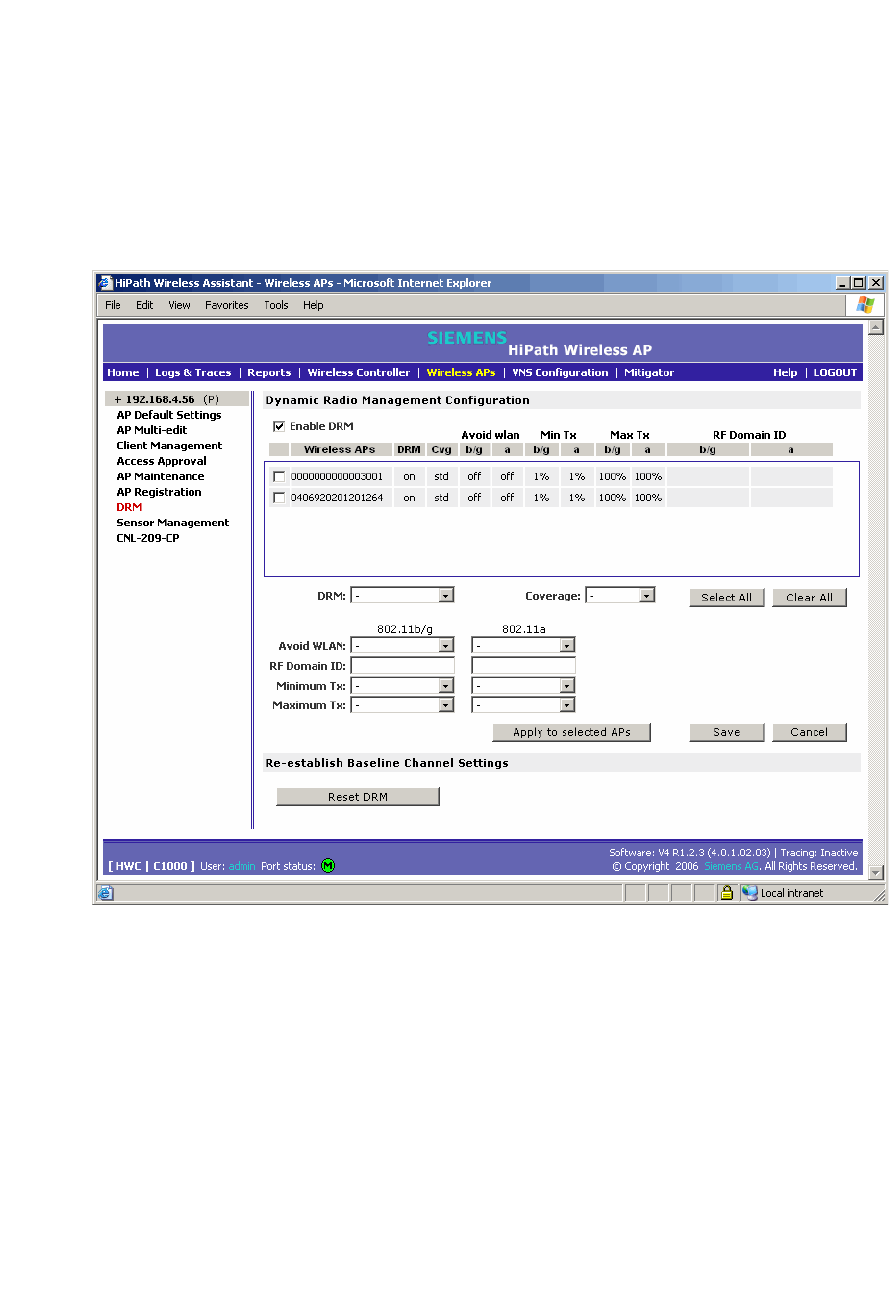Click the admin user link in footer

point(242,866)
